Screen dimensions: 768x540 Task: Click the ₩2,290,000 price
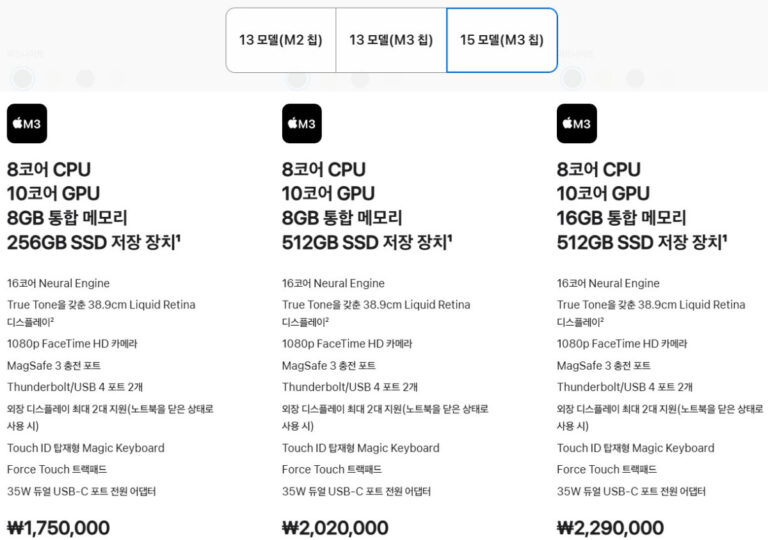(x=610, y=528)
